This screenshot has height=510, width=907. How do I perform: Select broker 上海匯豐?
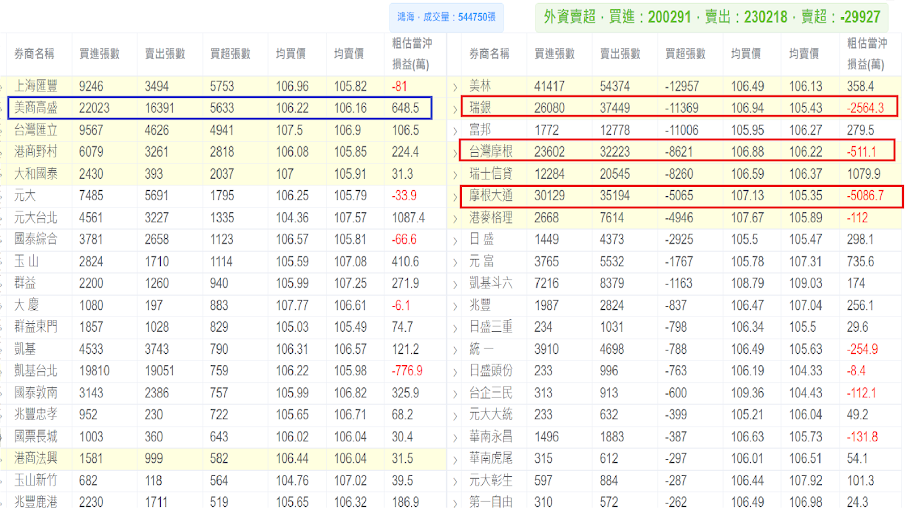(x=36, y=86)
